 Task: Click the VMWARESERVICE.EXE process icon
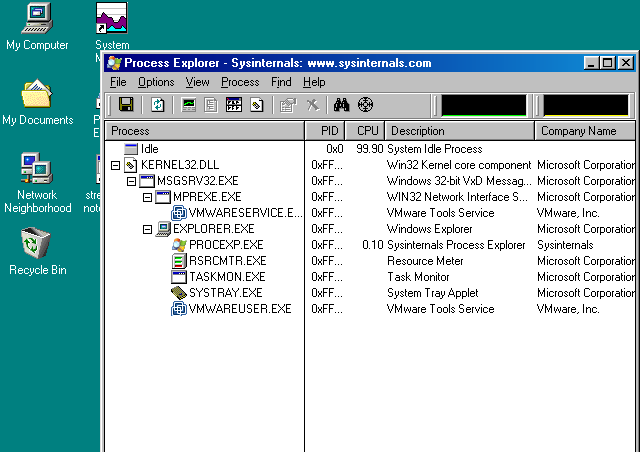[x=179, y=213]
